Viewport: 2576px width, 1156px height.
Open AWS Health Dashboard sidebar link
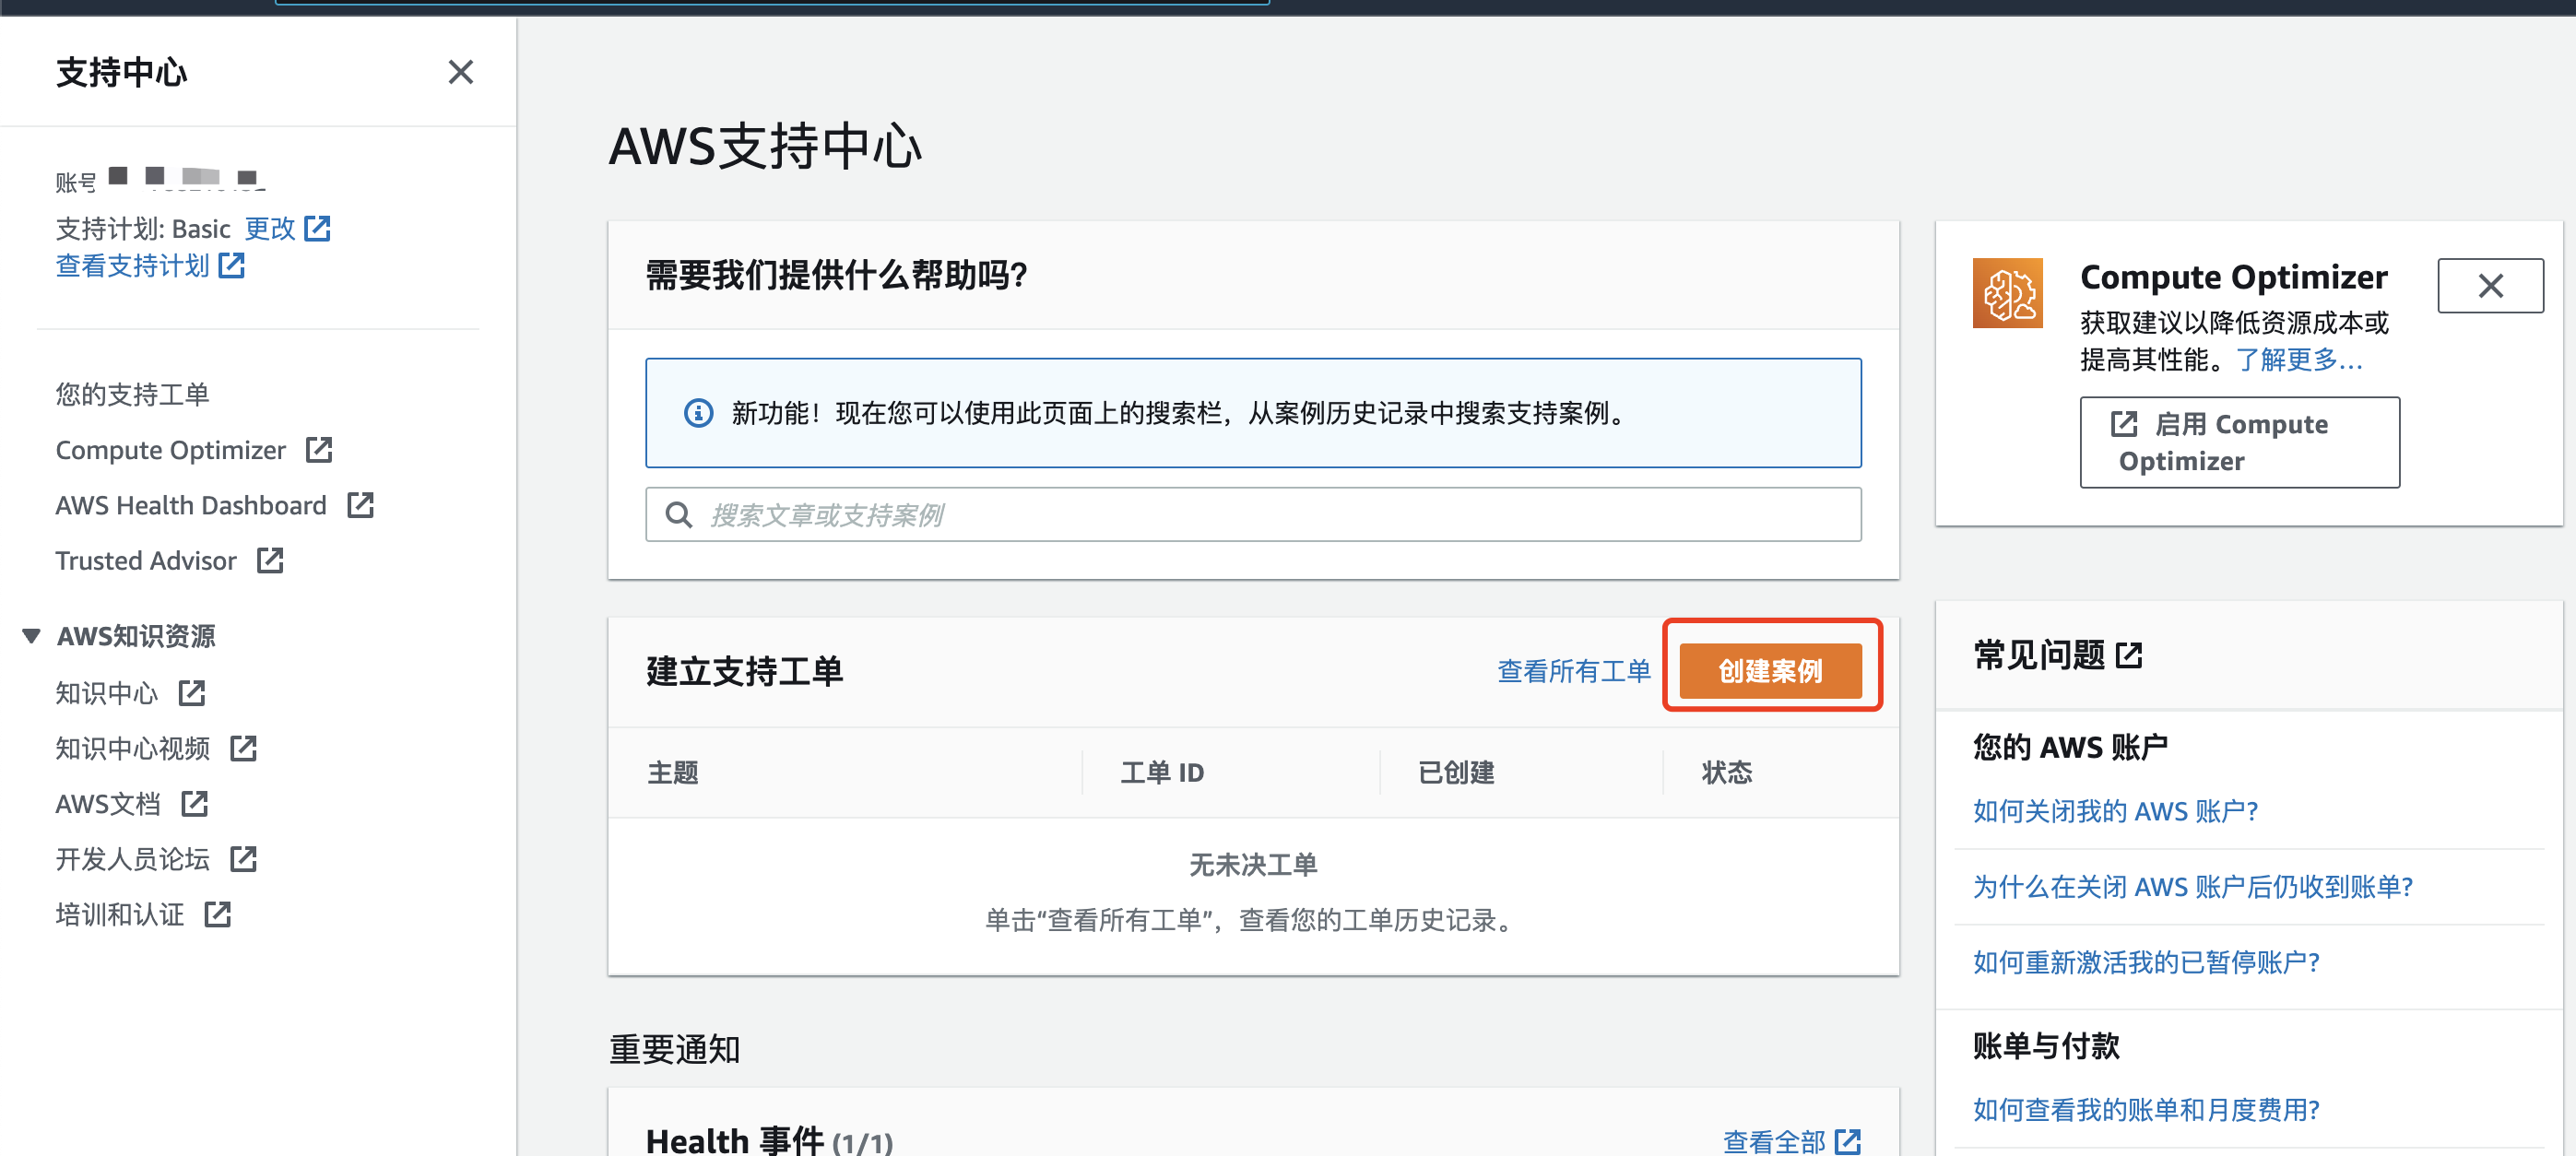click(191, 505)
